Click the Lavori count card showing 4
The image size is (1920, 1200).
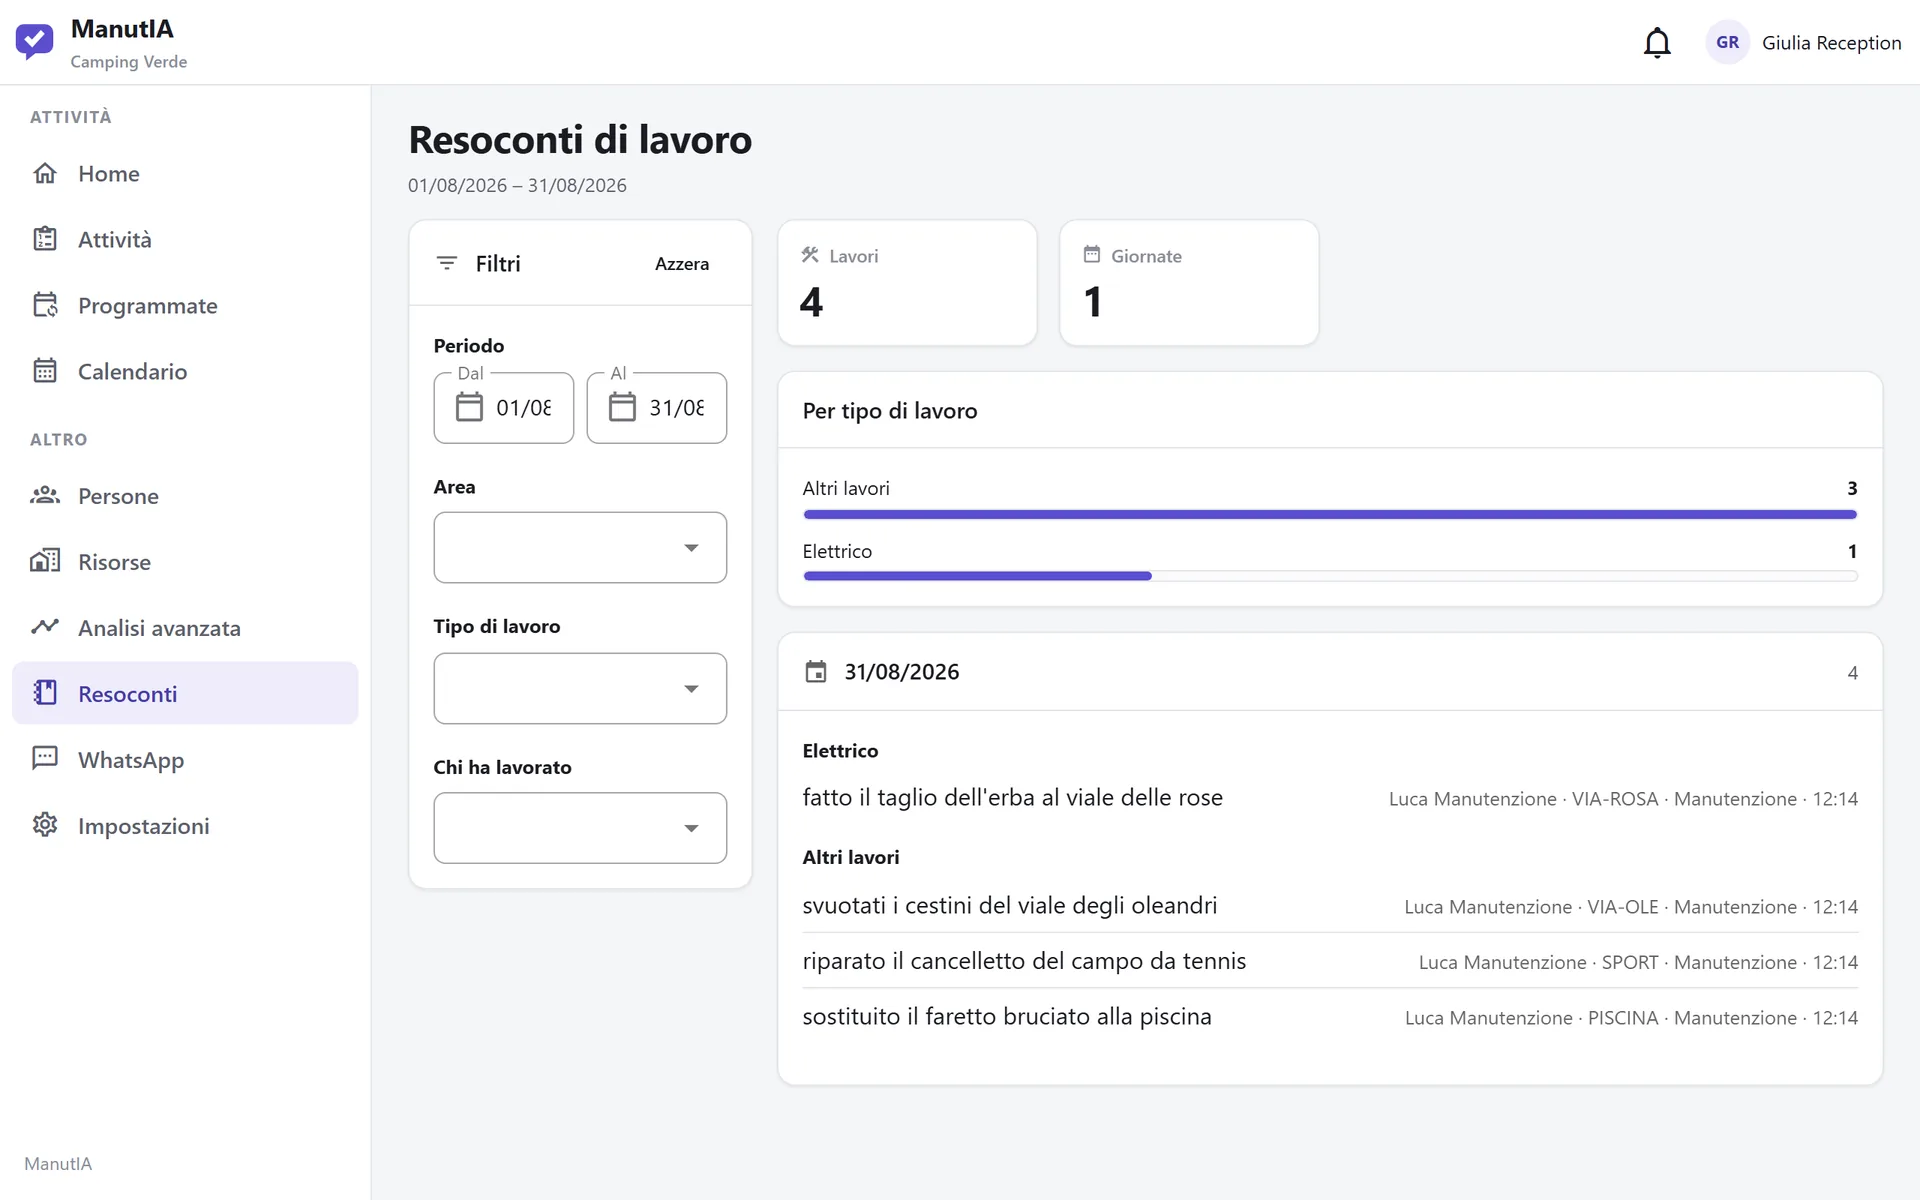coord(907,283)
